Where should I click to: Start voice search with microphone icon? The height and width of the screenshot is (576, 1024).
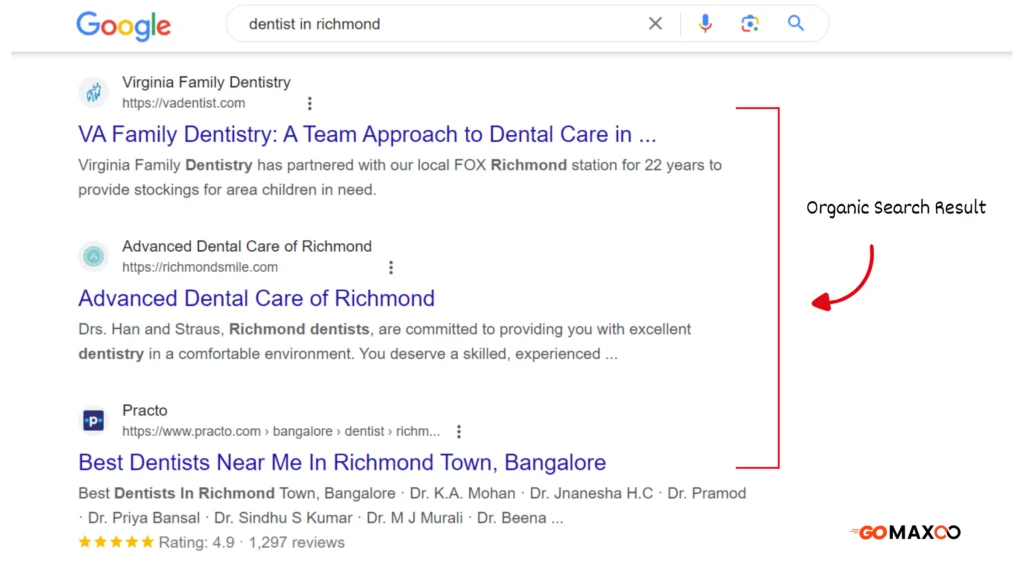coord(705,24)
